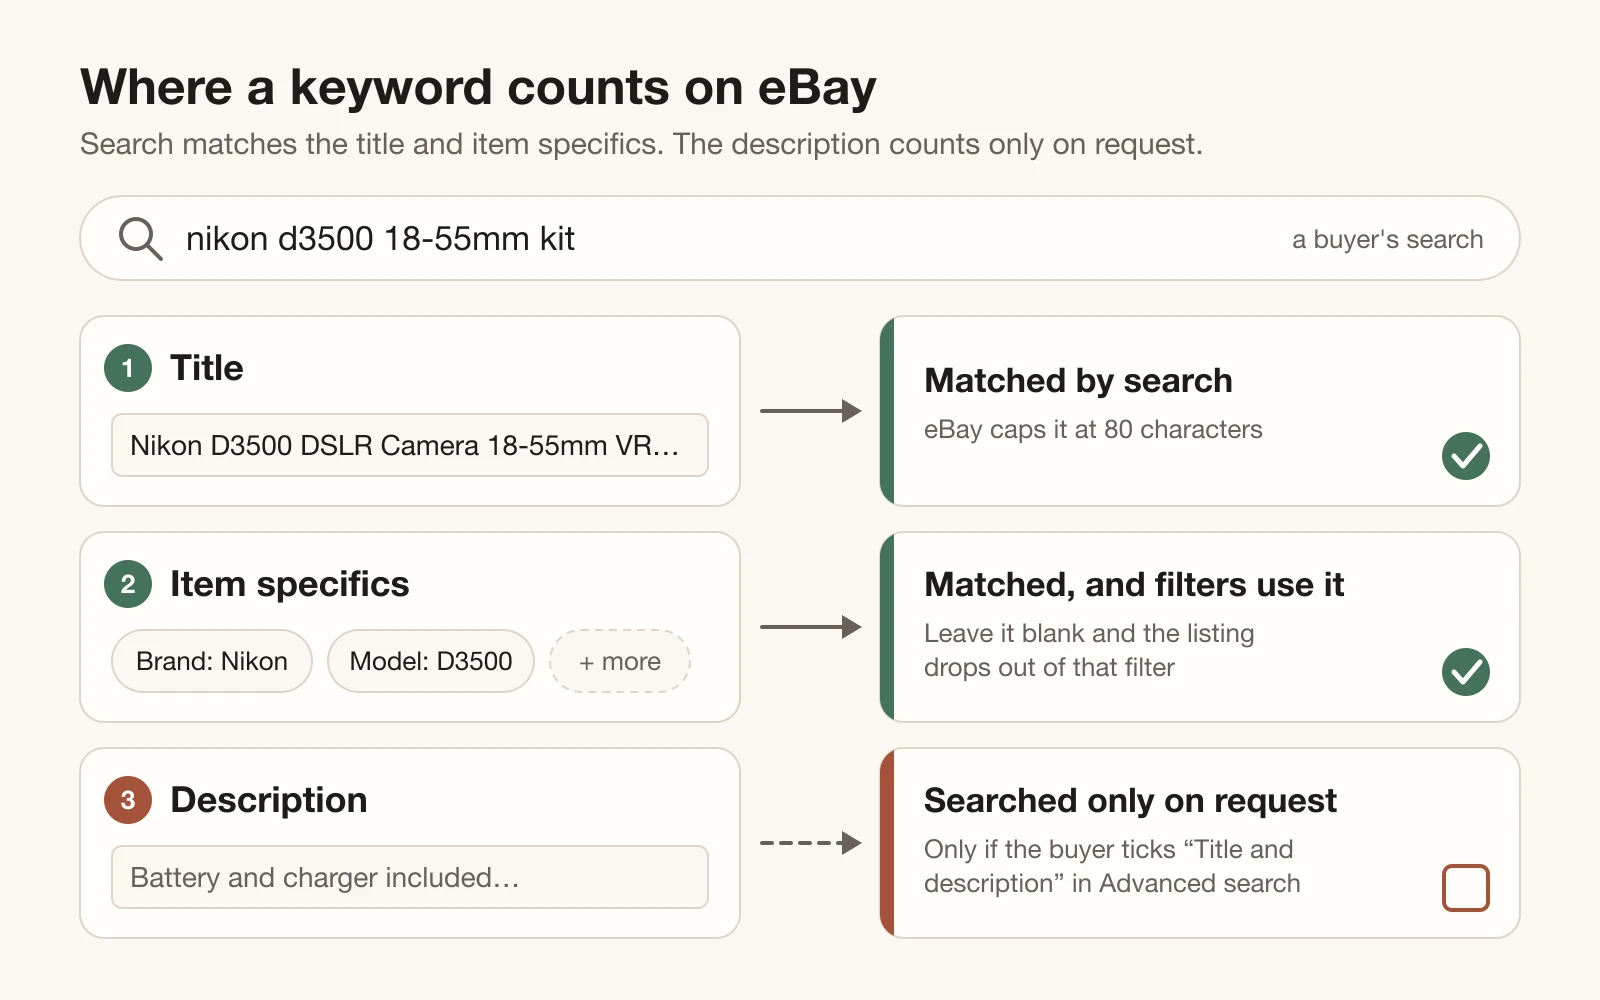This screenshot has width=1600, height=1000.
Task: Click the green checkmark in Matched by search card
Action: point(1466,456)
